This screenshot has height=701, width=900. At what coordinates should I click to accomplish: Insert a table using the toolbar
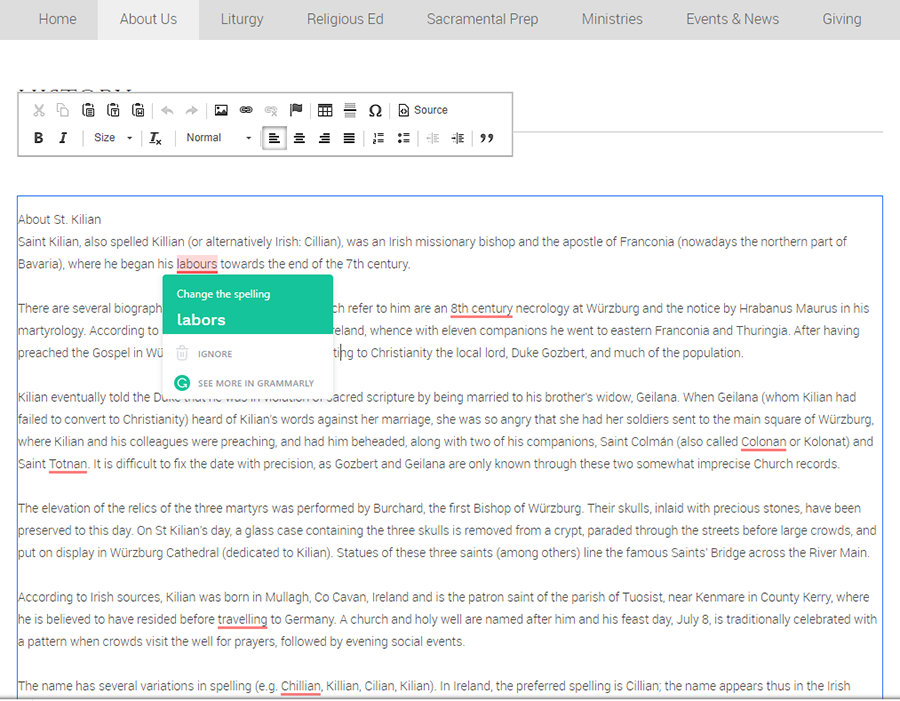pyautogui.click(x=325, y=110)
